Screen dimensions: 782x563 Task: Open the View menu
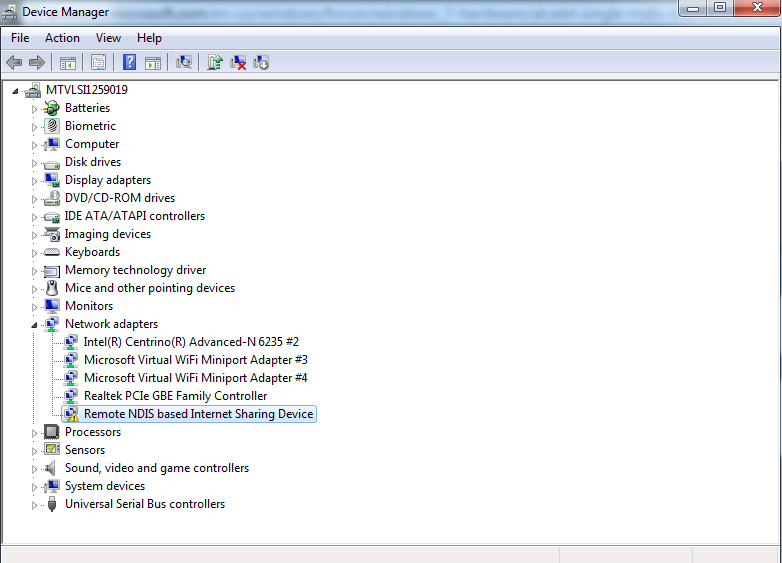108,38
